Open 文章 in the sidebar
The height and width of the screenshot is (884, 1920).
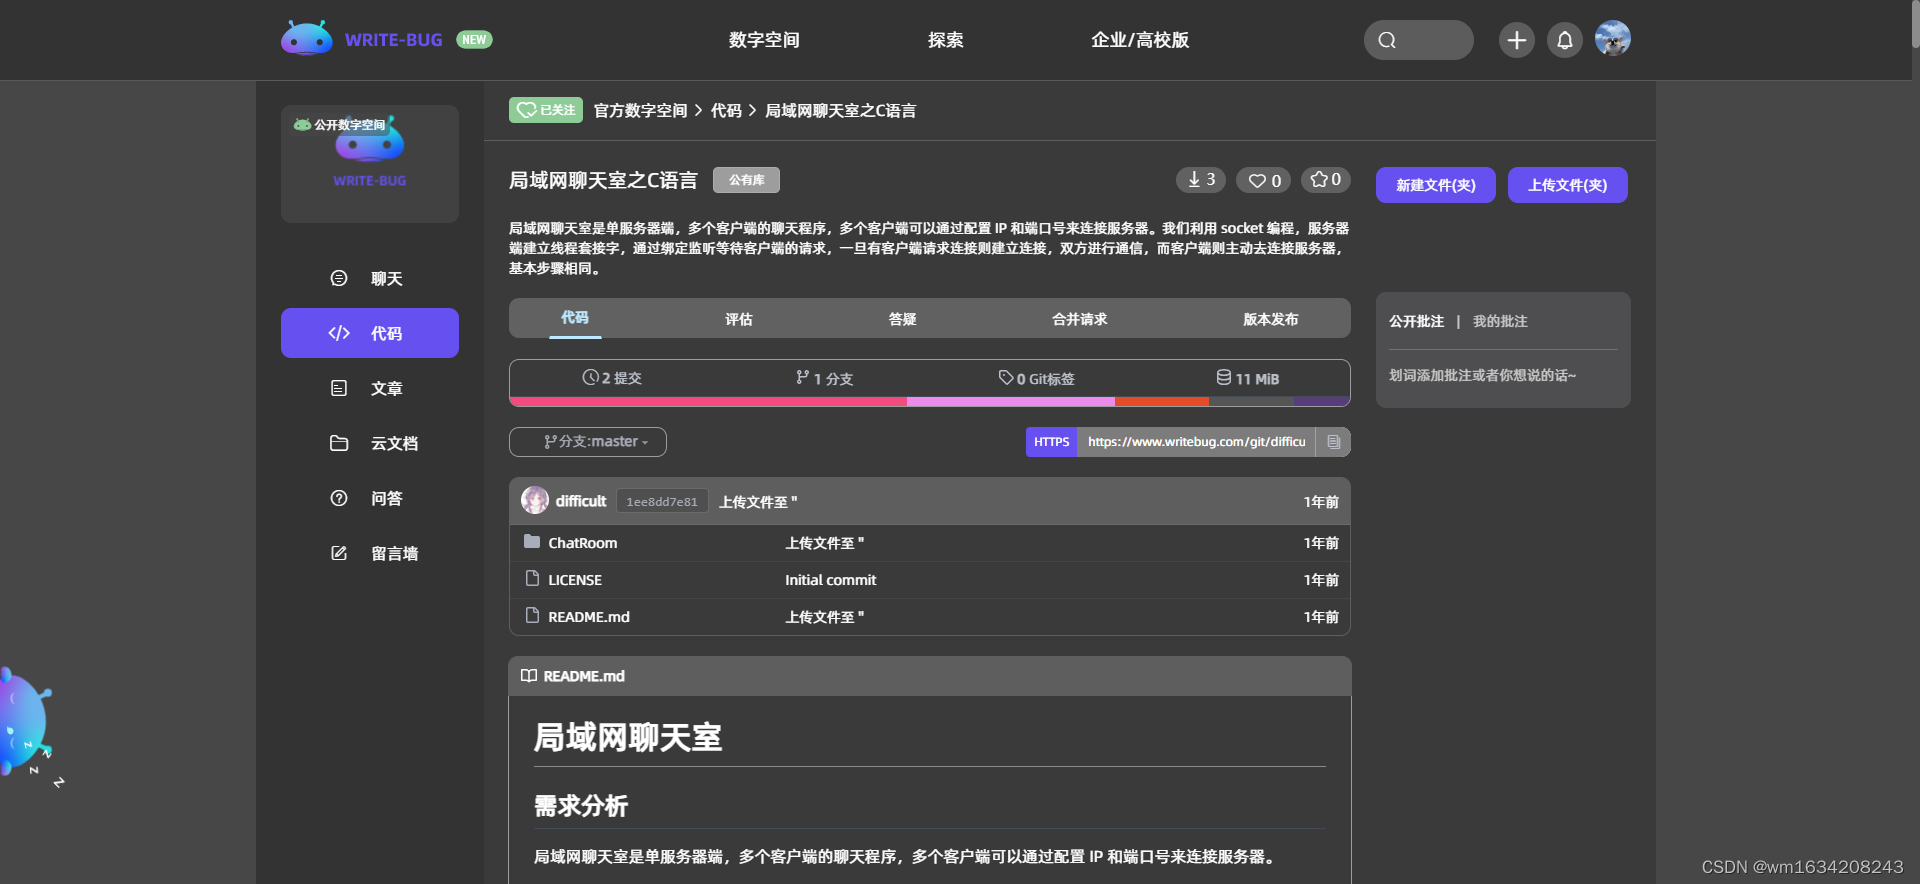(x=370, y=388)
